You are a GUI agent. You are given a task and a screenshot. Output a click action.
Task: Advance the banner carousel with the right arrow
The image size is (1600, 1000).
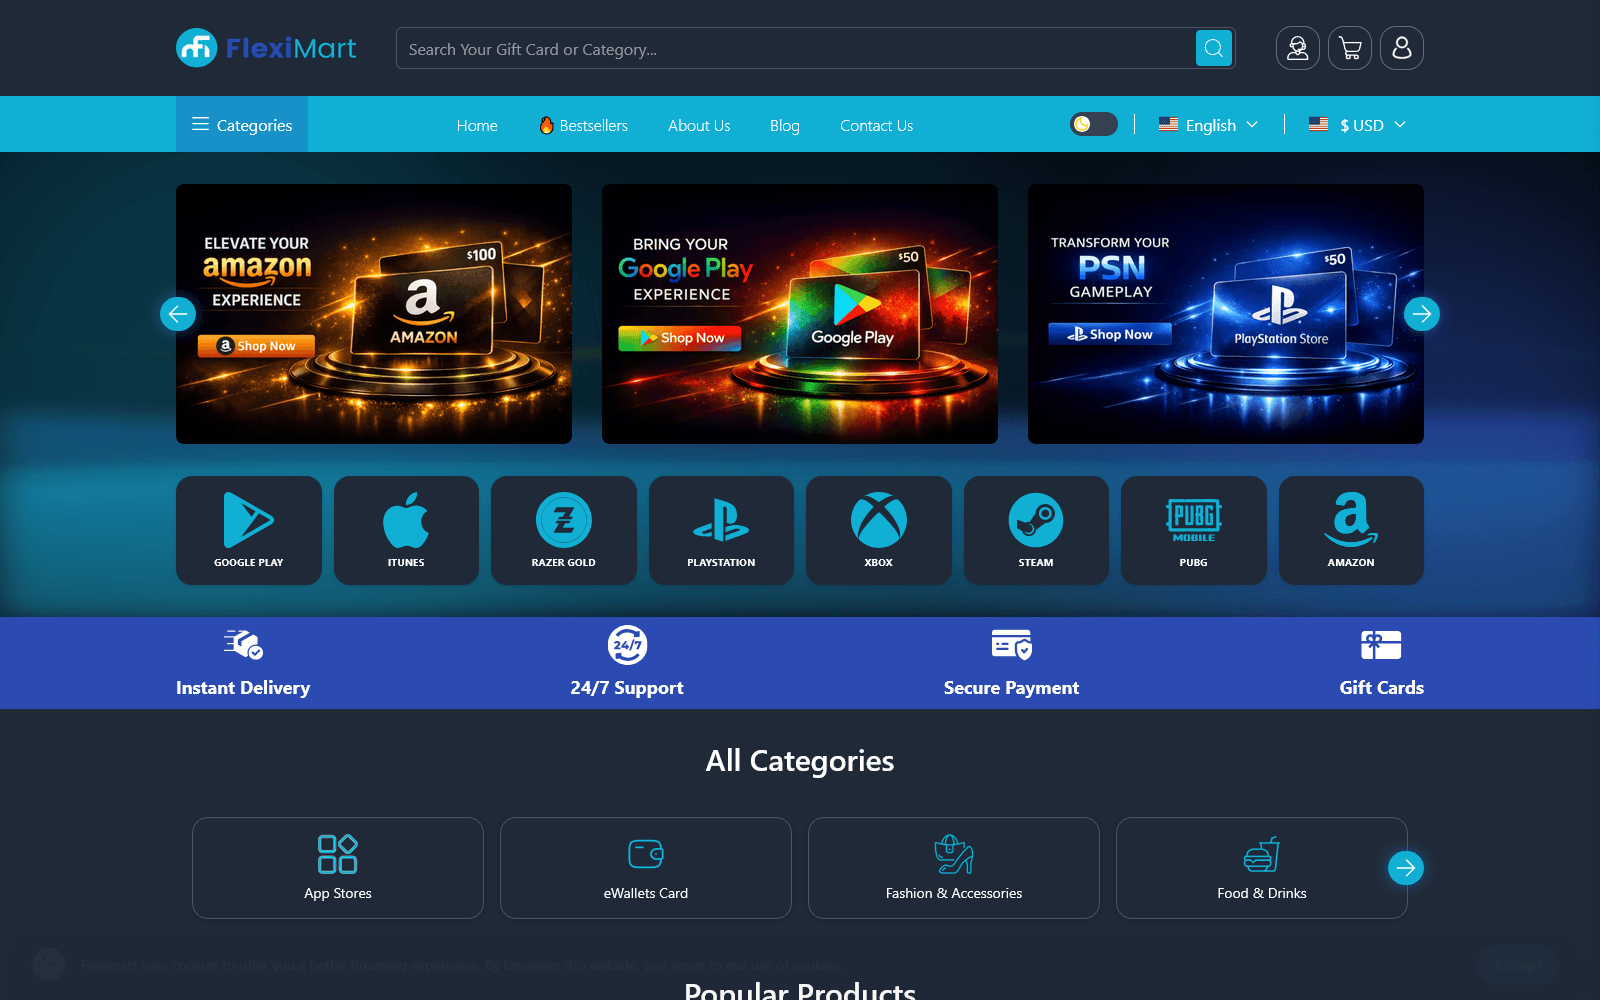coord(1422,314)
